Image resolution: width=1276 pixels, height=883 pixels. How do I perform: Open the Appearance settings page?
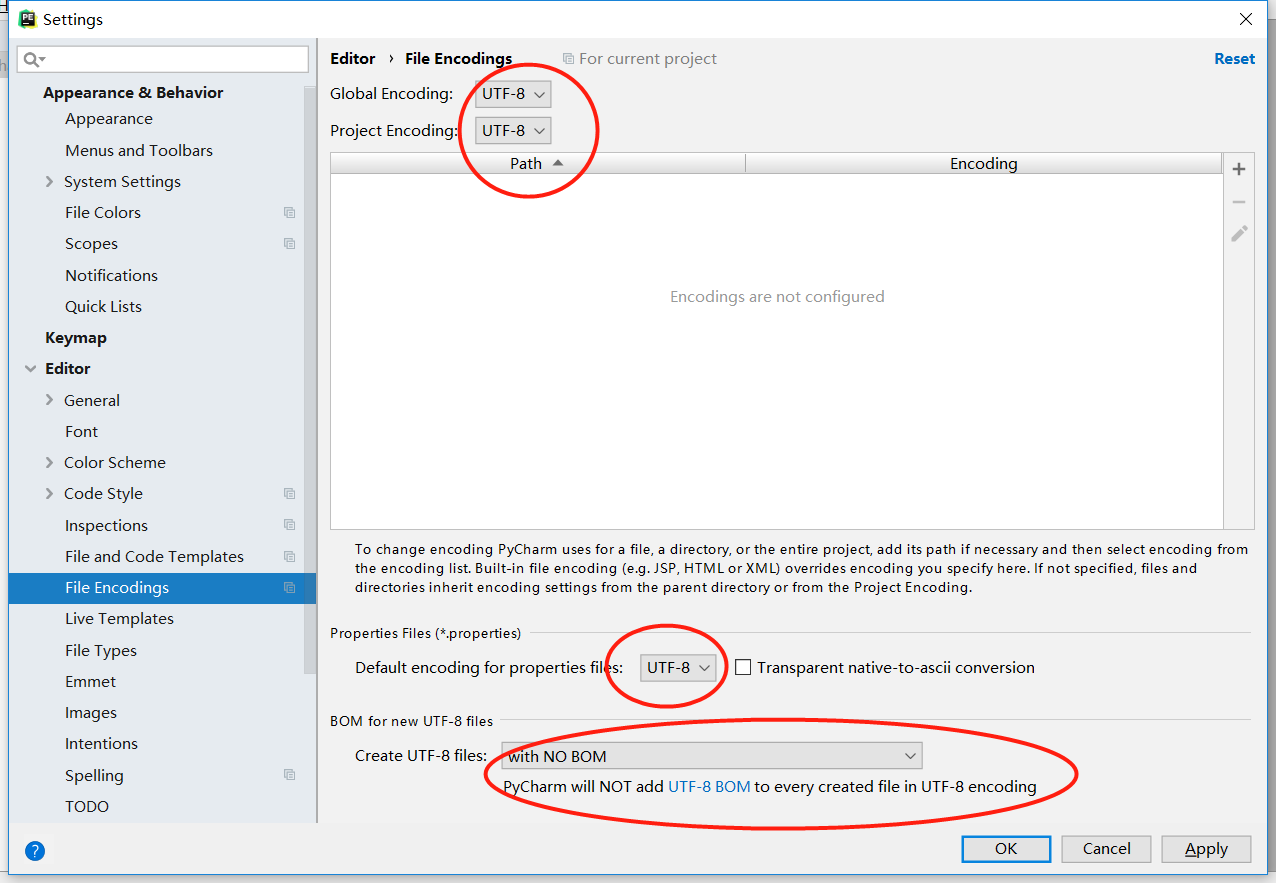[x=109, y=119]
